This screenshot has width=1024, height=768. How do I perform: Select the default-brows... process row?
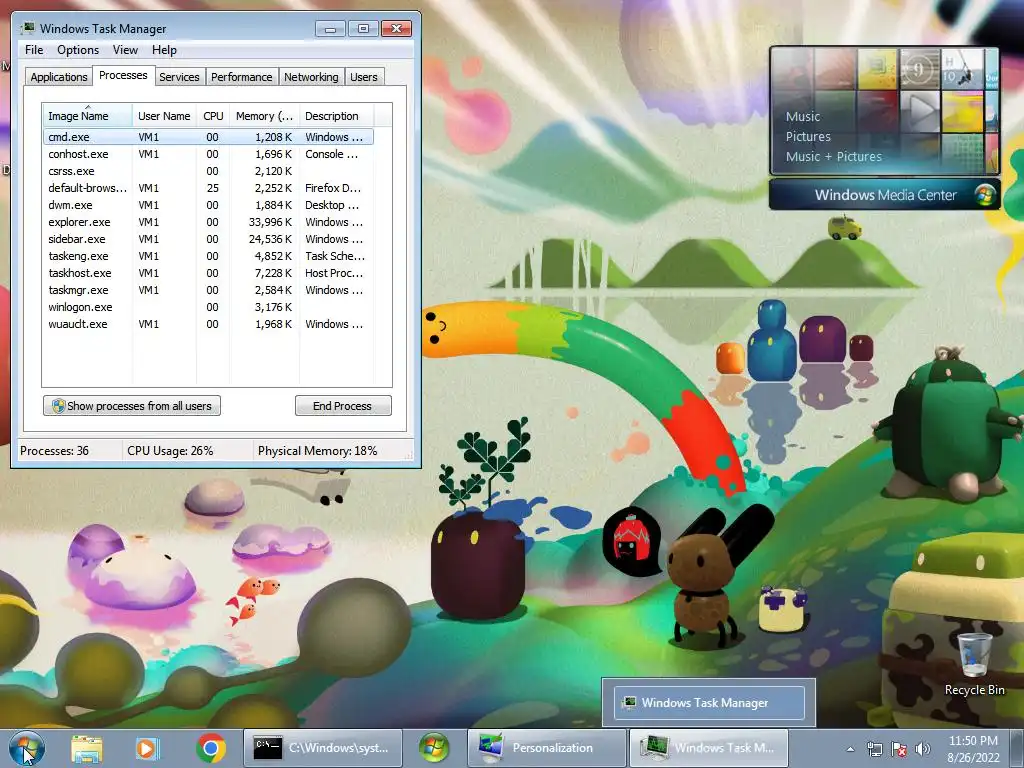point(208,188)
